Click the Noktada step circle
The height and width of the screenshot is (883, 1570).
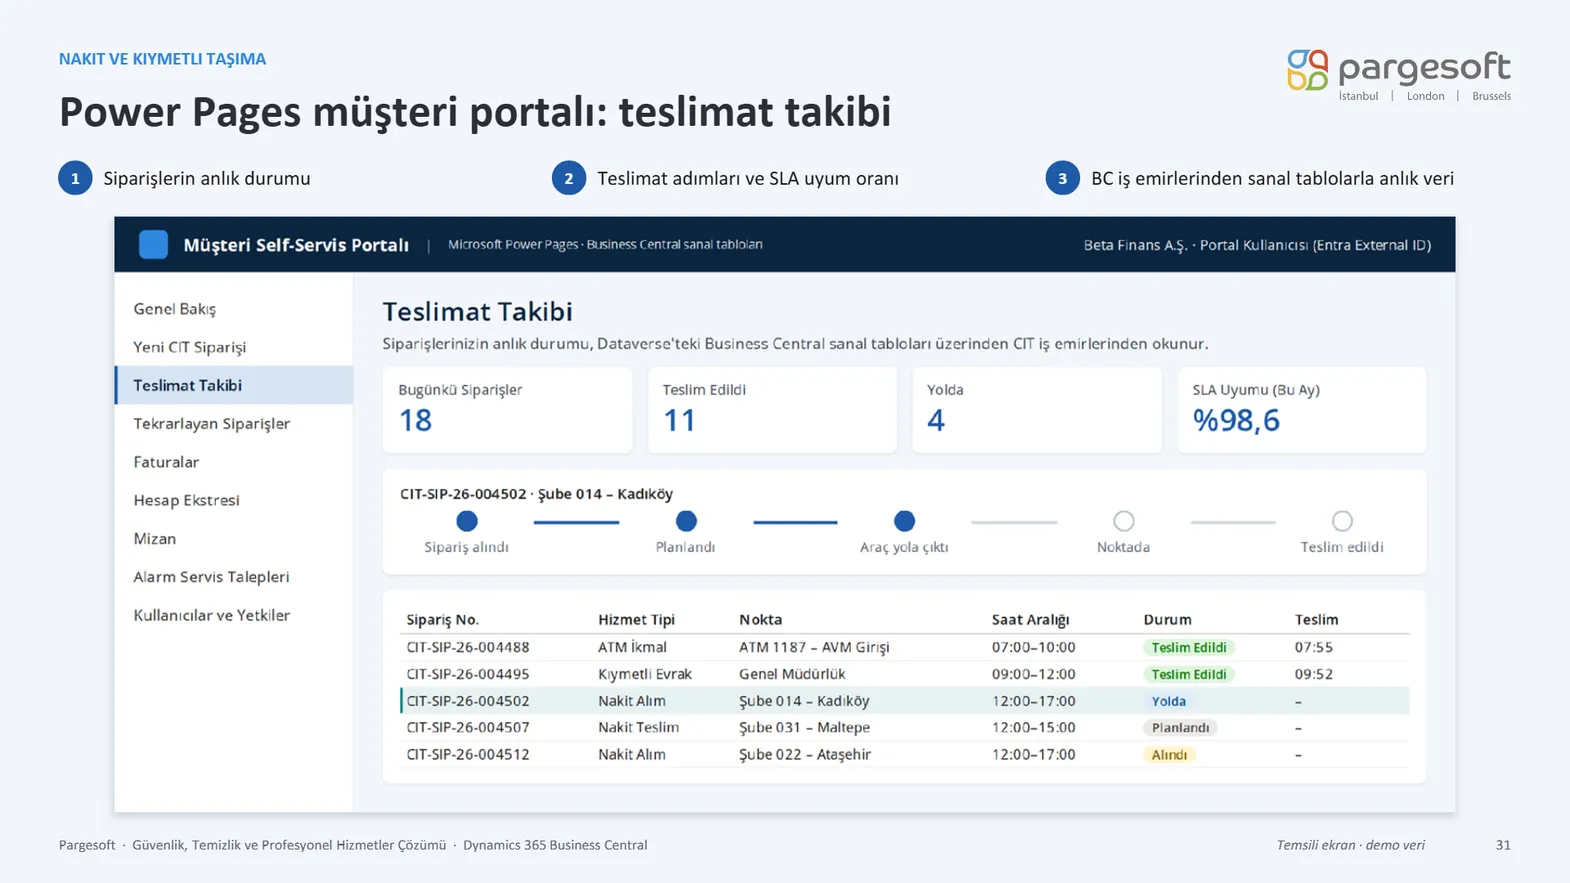pyautogui.click(x=1124, y=521)
